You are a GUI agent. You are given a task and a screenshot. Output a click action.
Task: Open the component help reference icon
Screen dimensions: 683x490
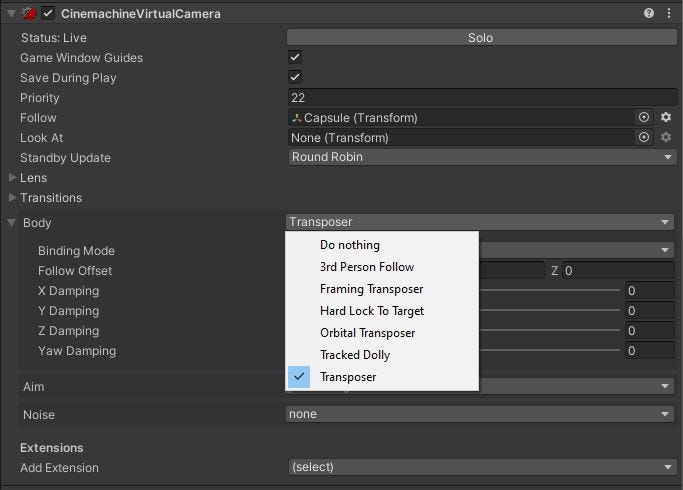(649, 13)
